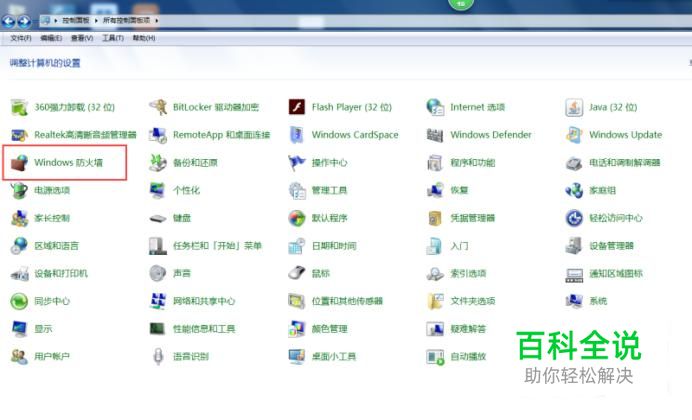Open the 帮助(H) menu

[x=144, y=38]
